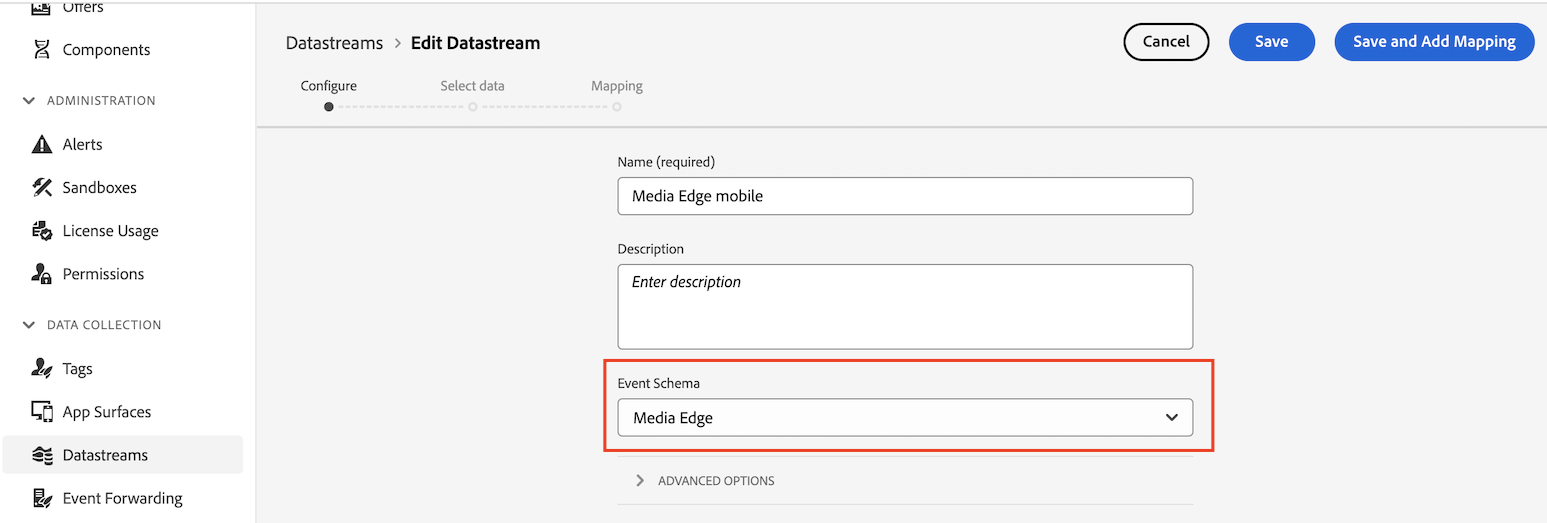Open the Datastreams stack icon
The width and height of the screenshot is (1547, 523).
tap(41, 455)
